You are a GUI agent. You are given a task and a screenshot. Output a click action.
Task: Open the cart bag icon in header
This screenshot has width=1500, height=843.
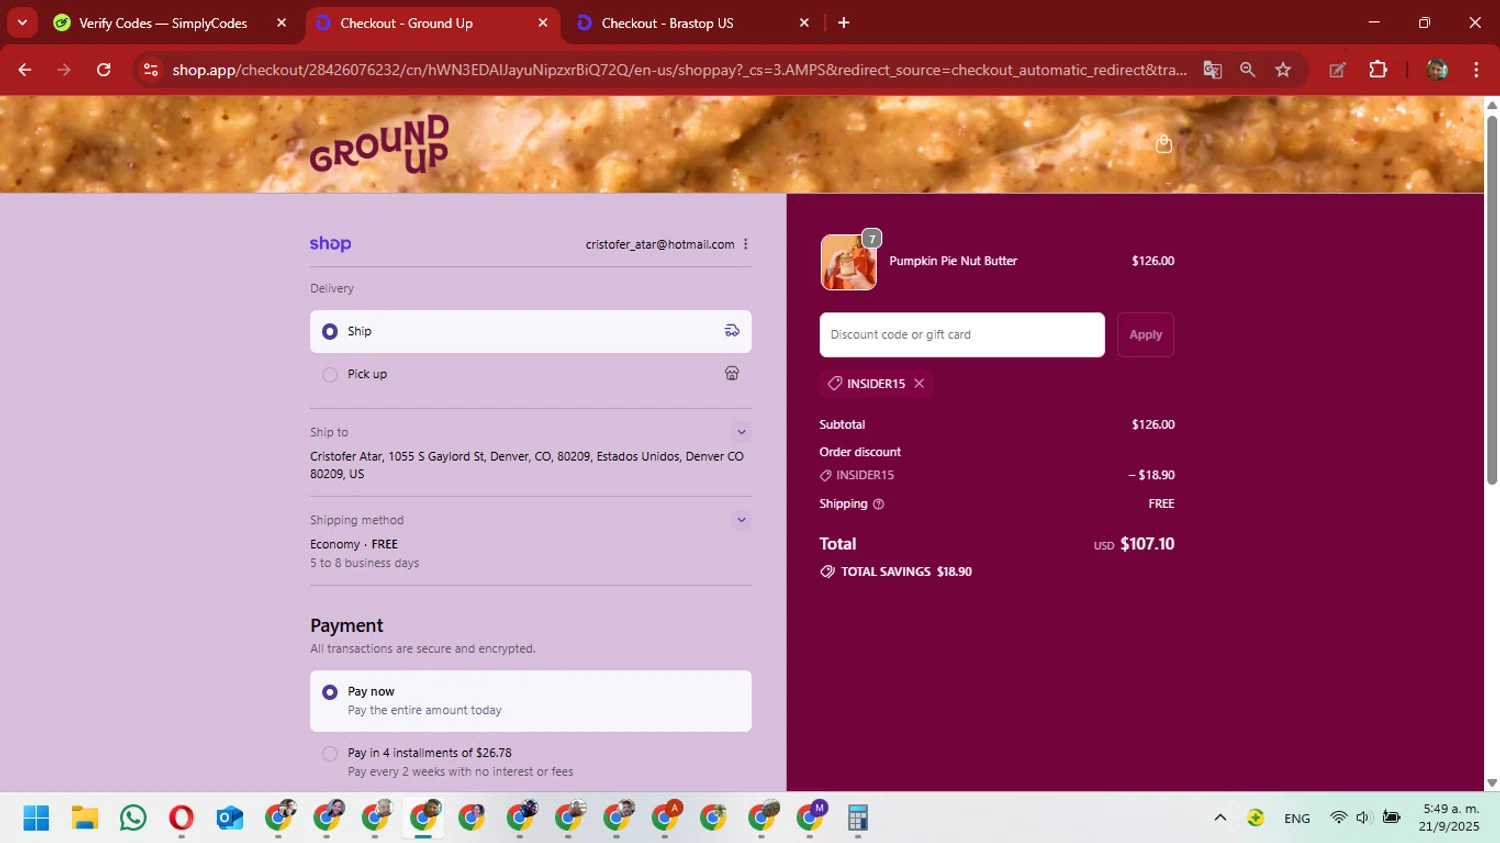click(1163, 144)
